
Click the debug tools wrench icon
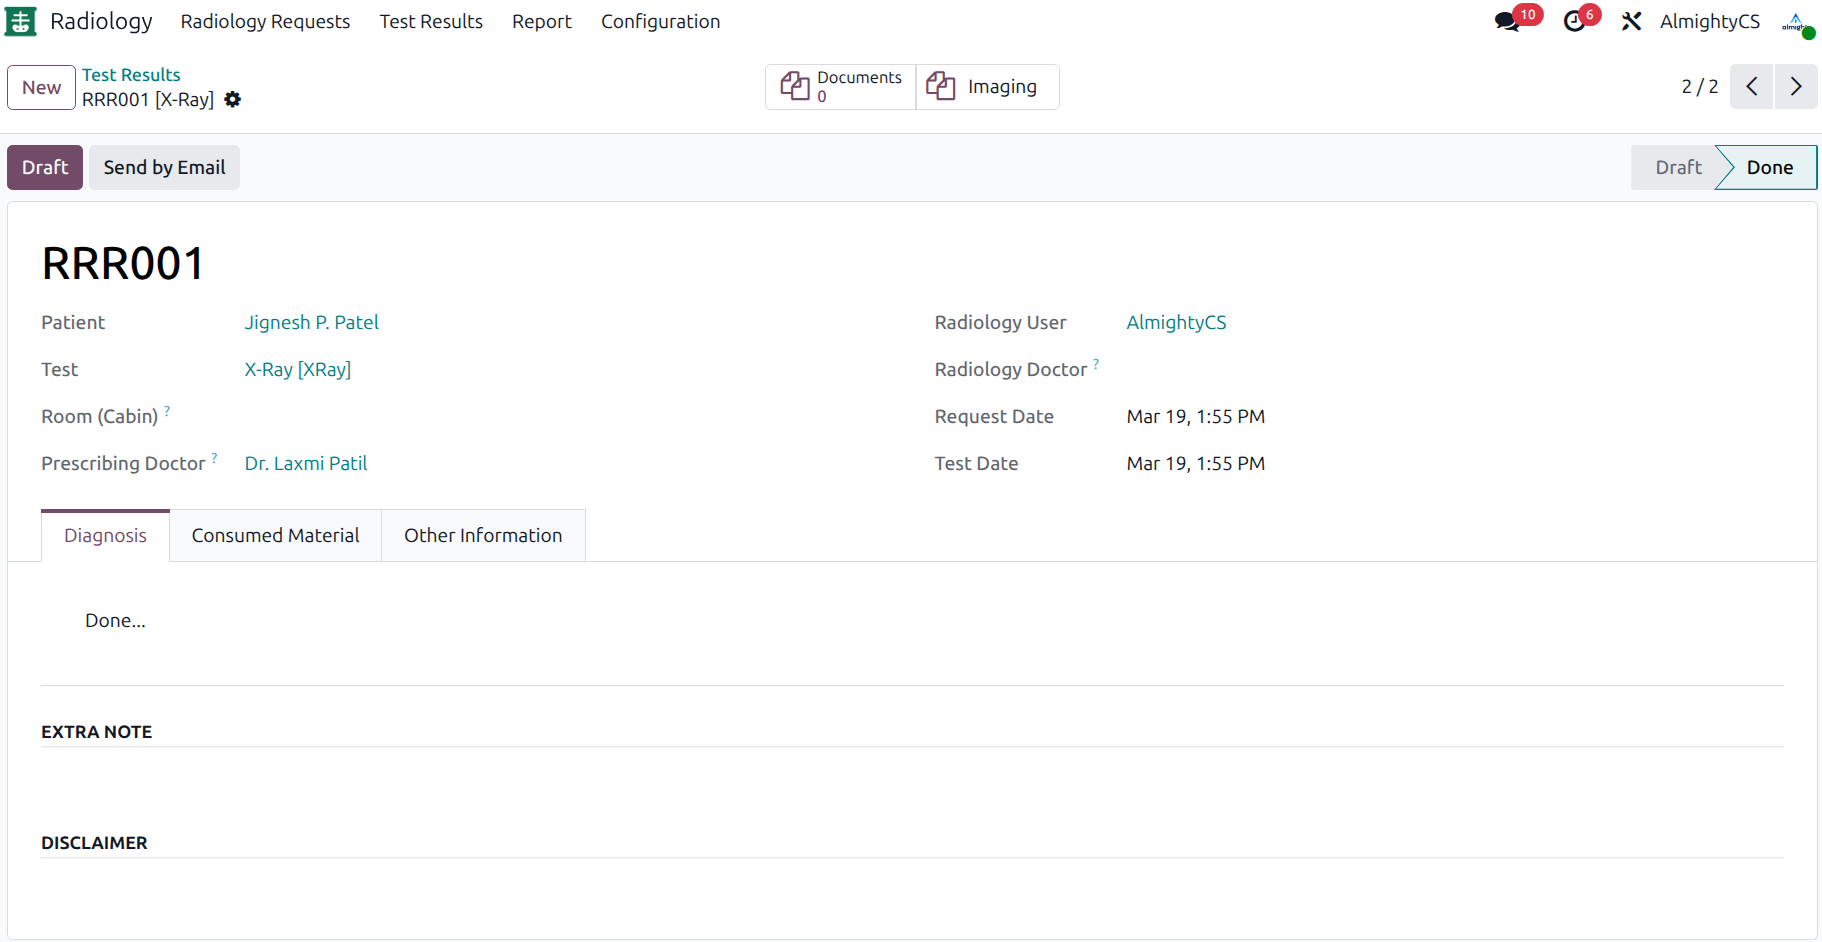[x=1632, y=21]
